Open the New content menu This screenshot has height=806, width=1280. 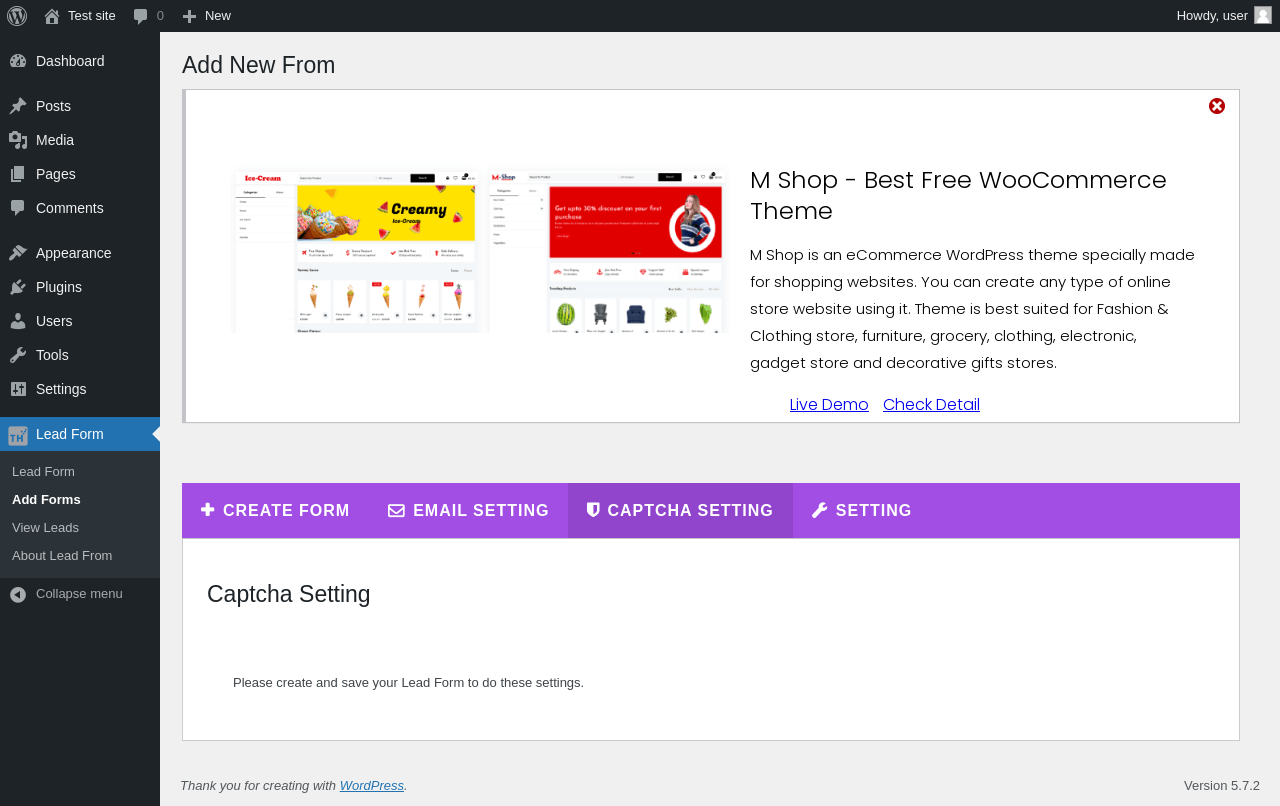tap(207, 16)
